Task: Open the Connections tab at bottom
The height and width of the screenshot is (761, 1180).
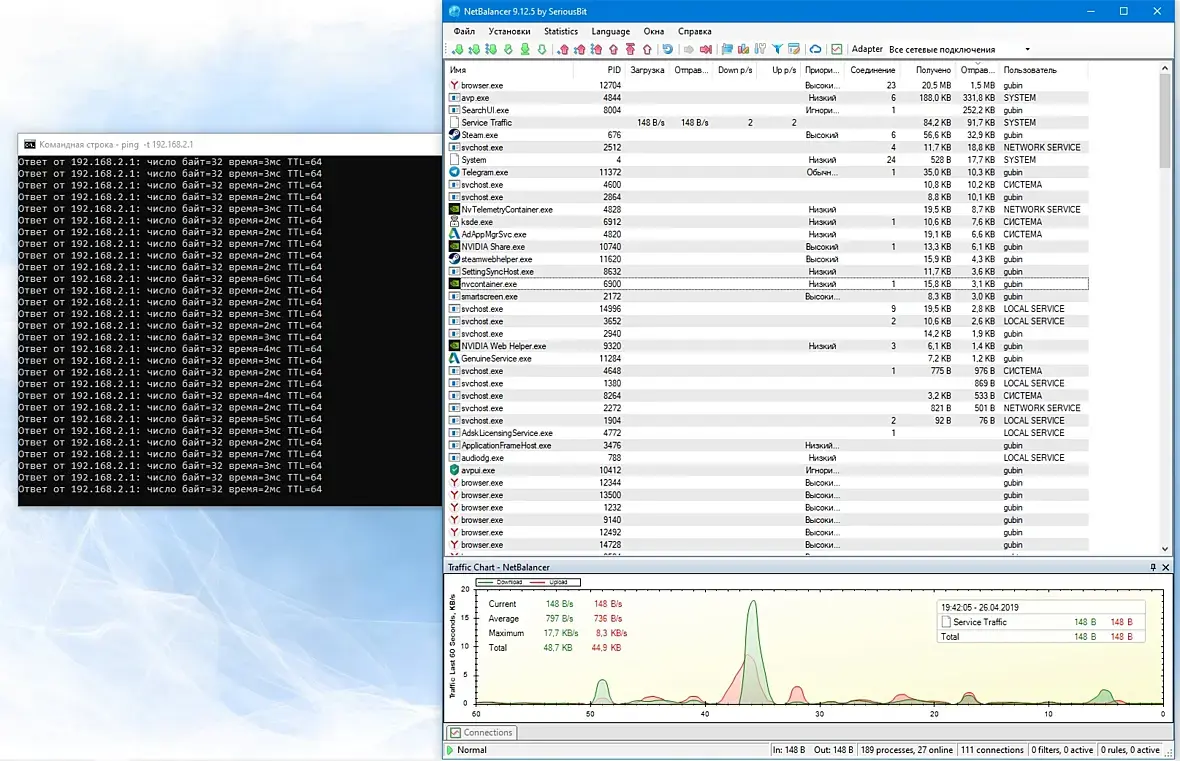Action: click(x=481, y=732)
